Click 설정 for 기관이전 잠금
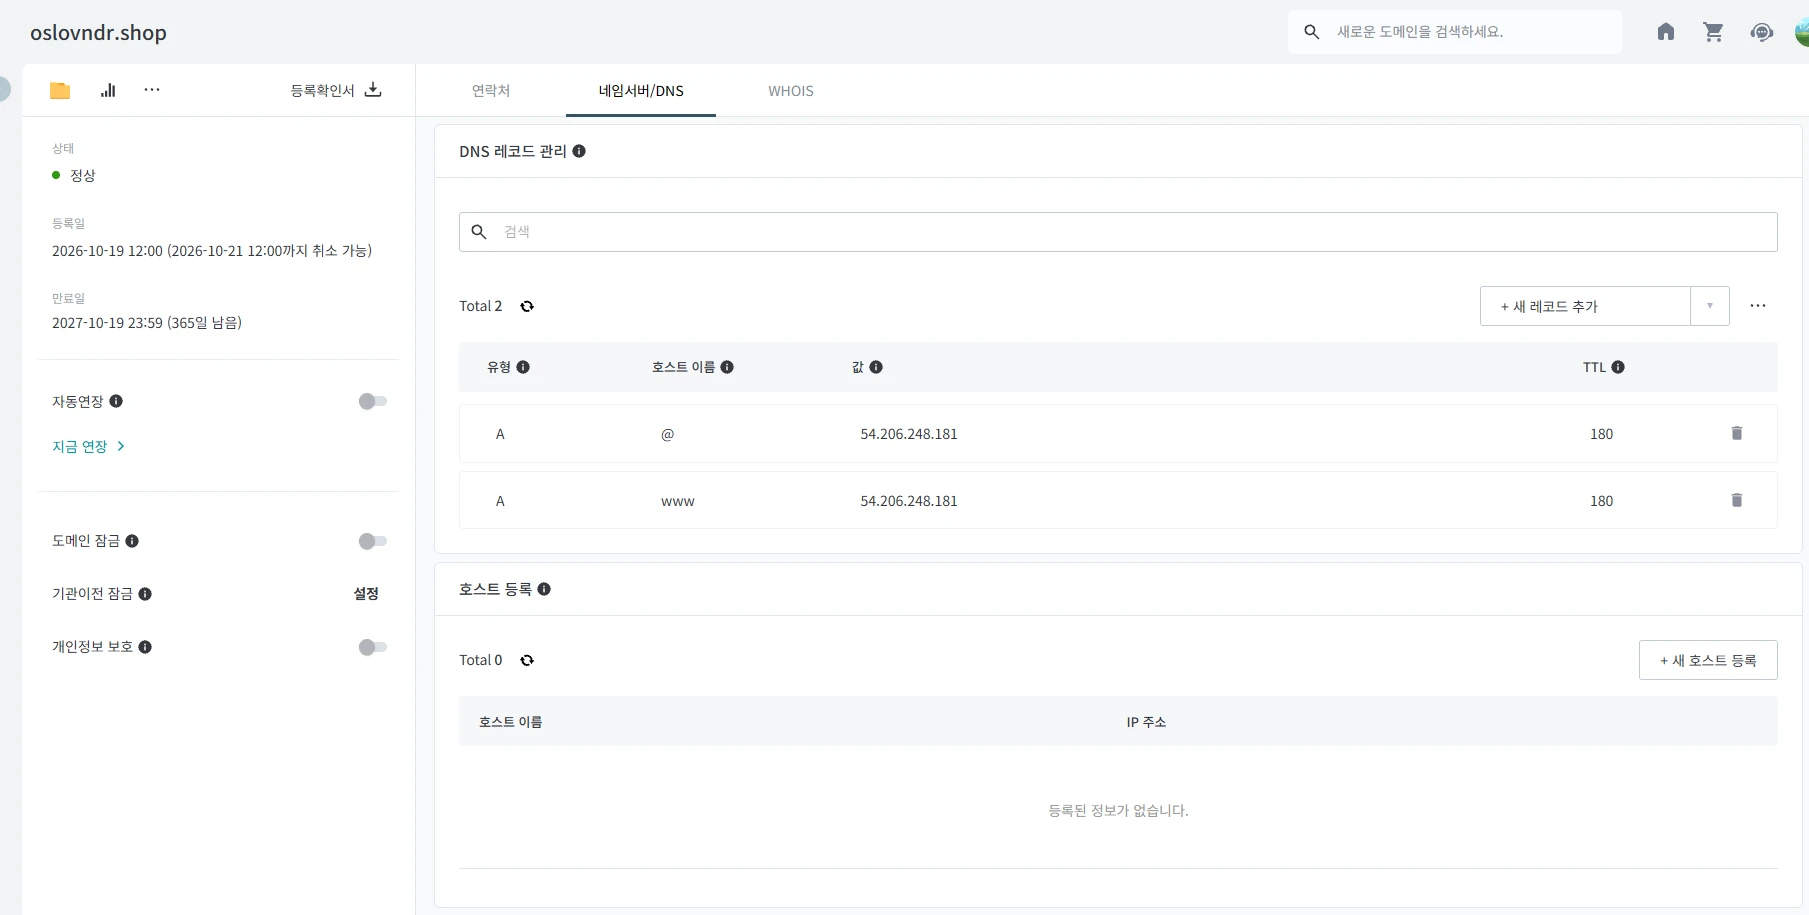Screen dimensions: 1809x915 point(366,594)
